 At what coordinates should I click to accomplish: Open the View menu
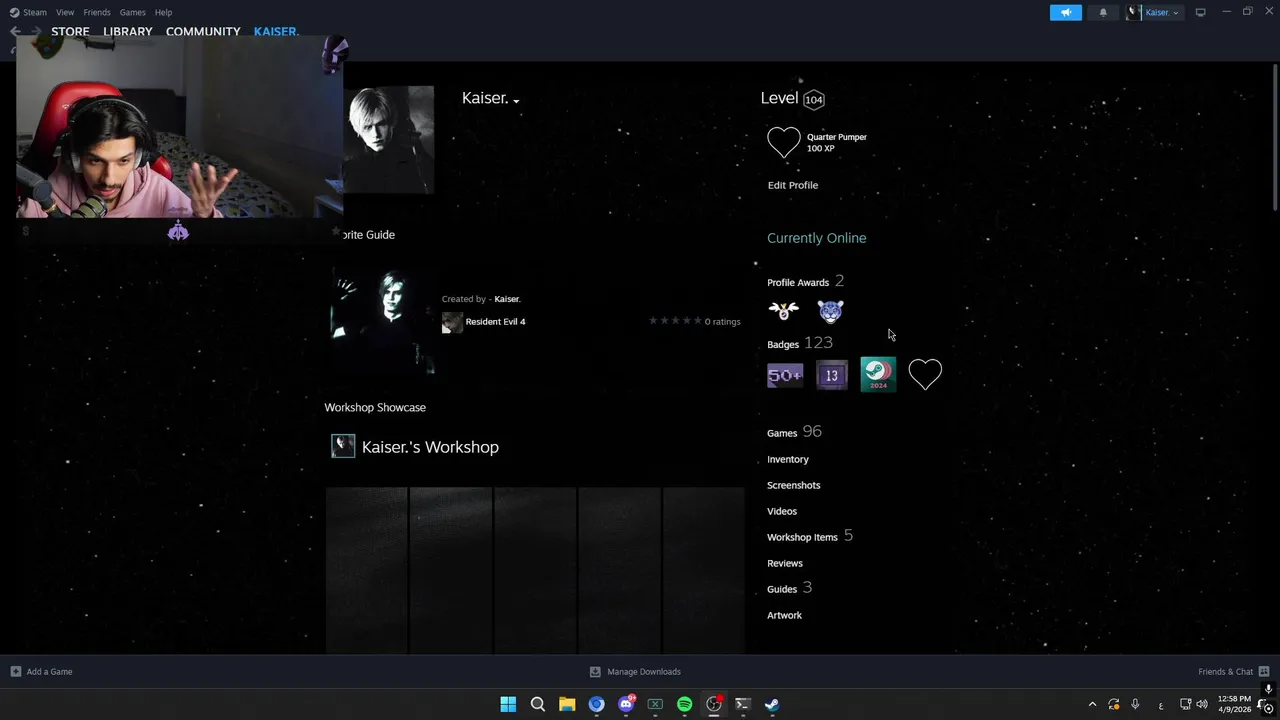pos(65,12)
